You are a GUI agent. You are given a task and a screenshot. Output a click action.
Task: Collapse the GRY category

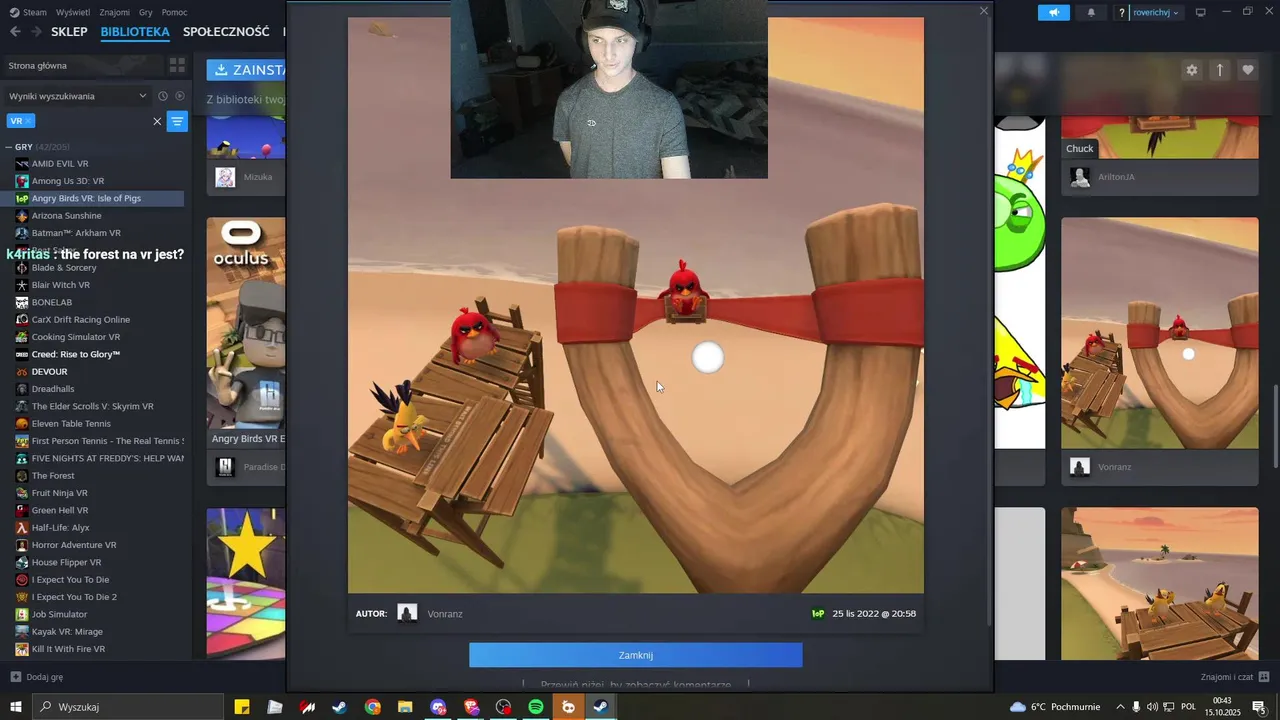coord(9,147)
